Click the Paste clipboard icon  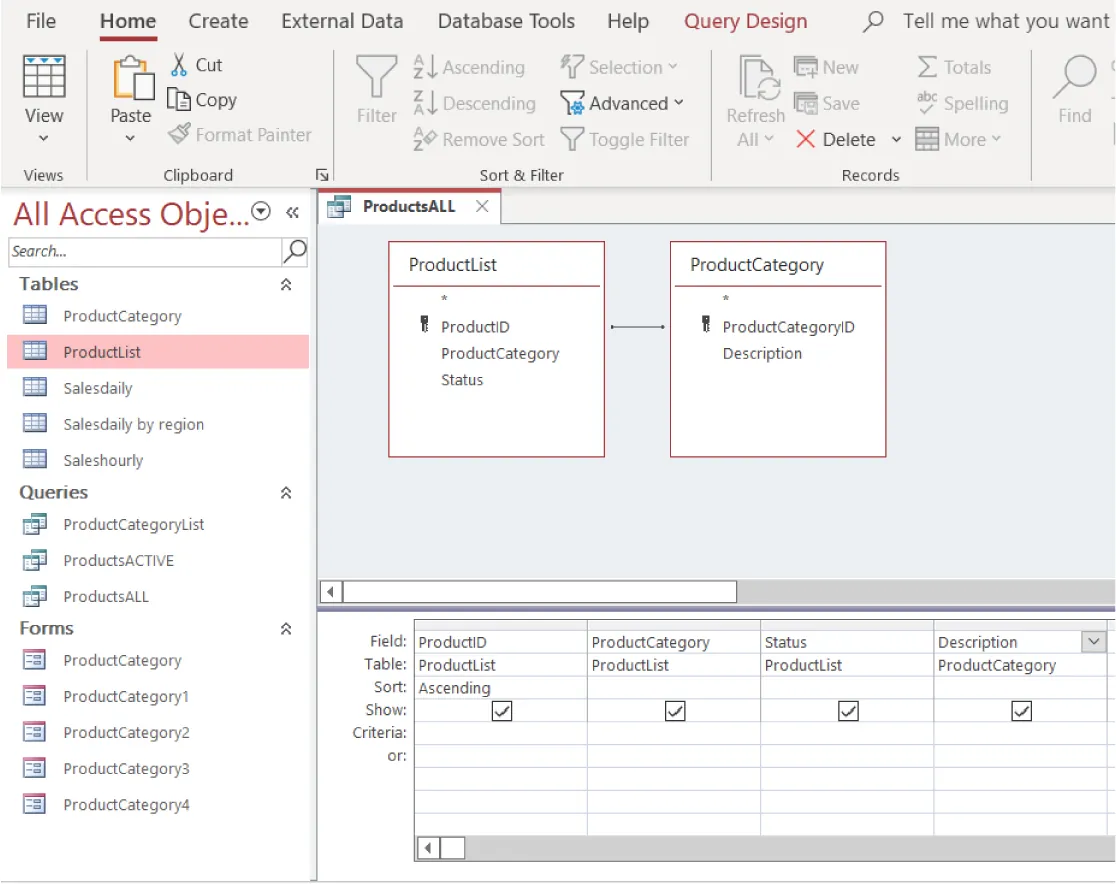pyautogui.click(x=130, y=78)
